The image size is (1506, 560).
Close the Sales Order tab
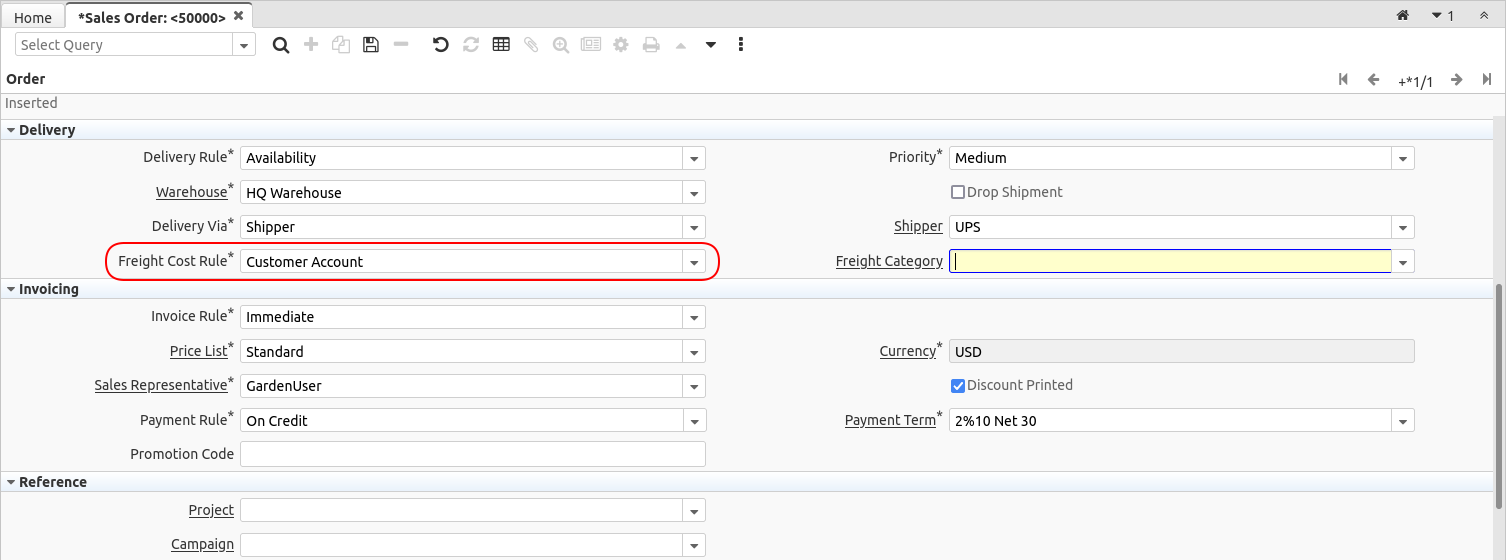(x=238, y=16)
